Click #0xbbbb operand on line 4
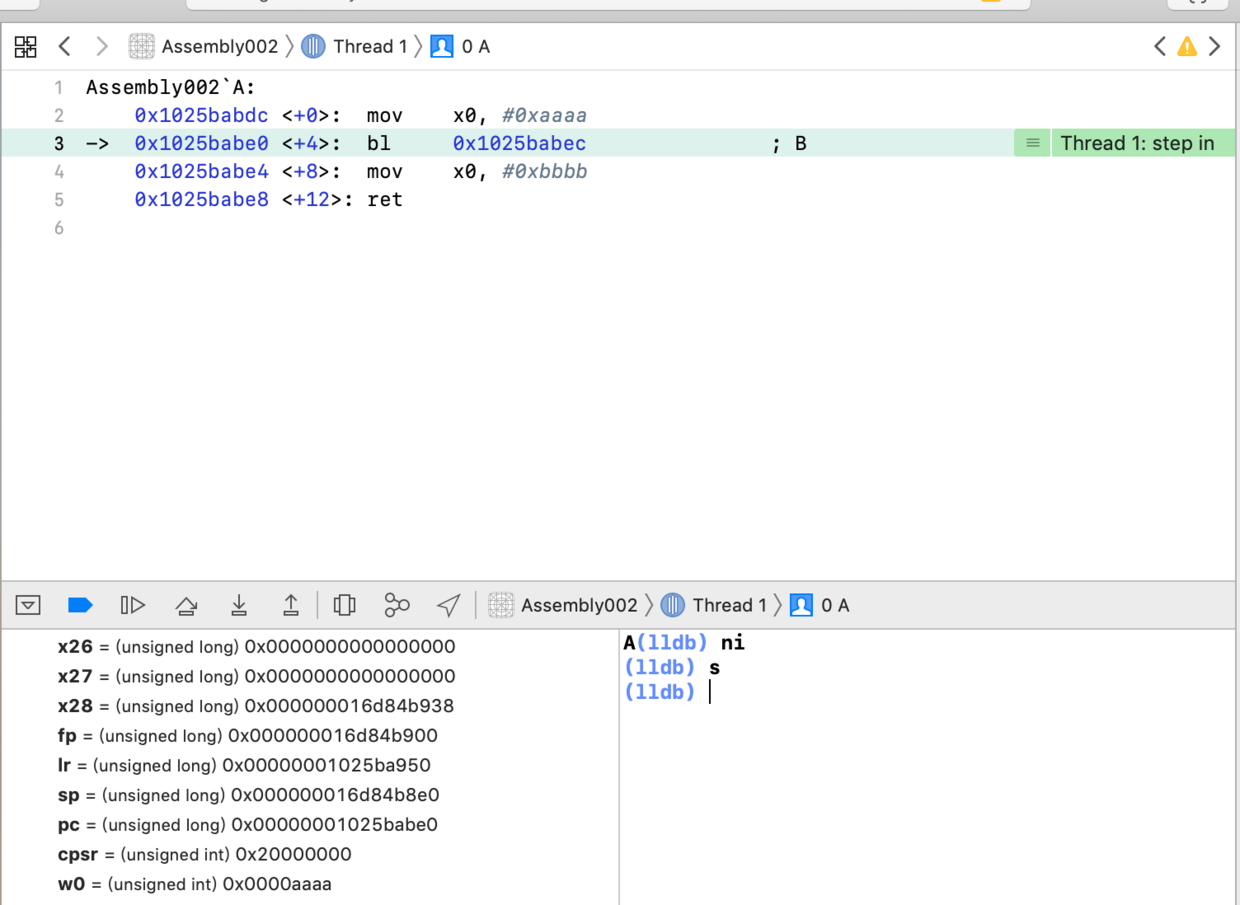Viewport: 1240px width, 905px height. click(544, 171)
